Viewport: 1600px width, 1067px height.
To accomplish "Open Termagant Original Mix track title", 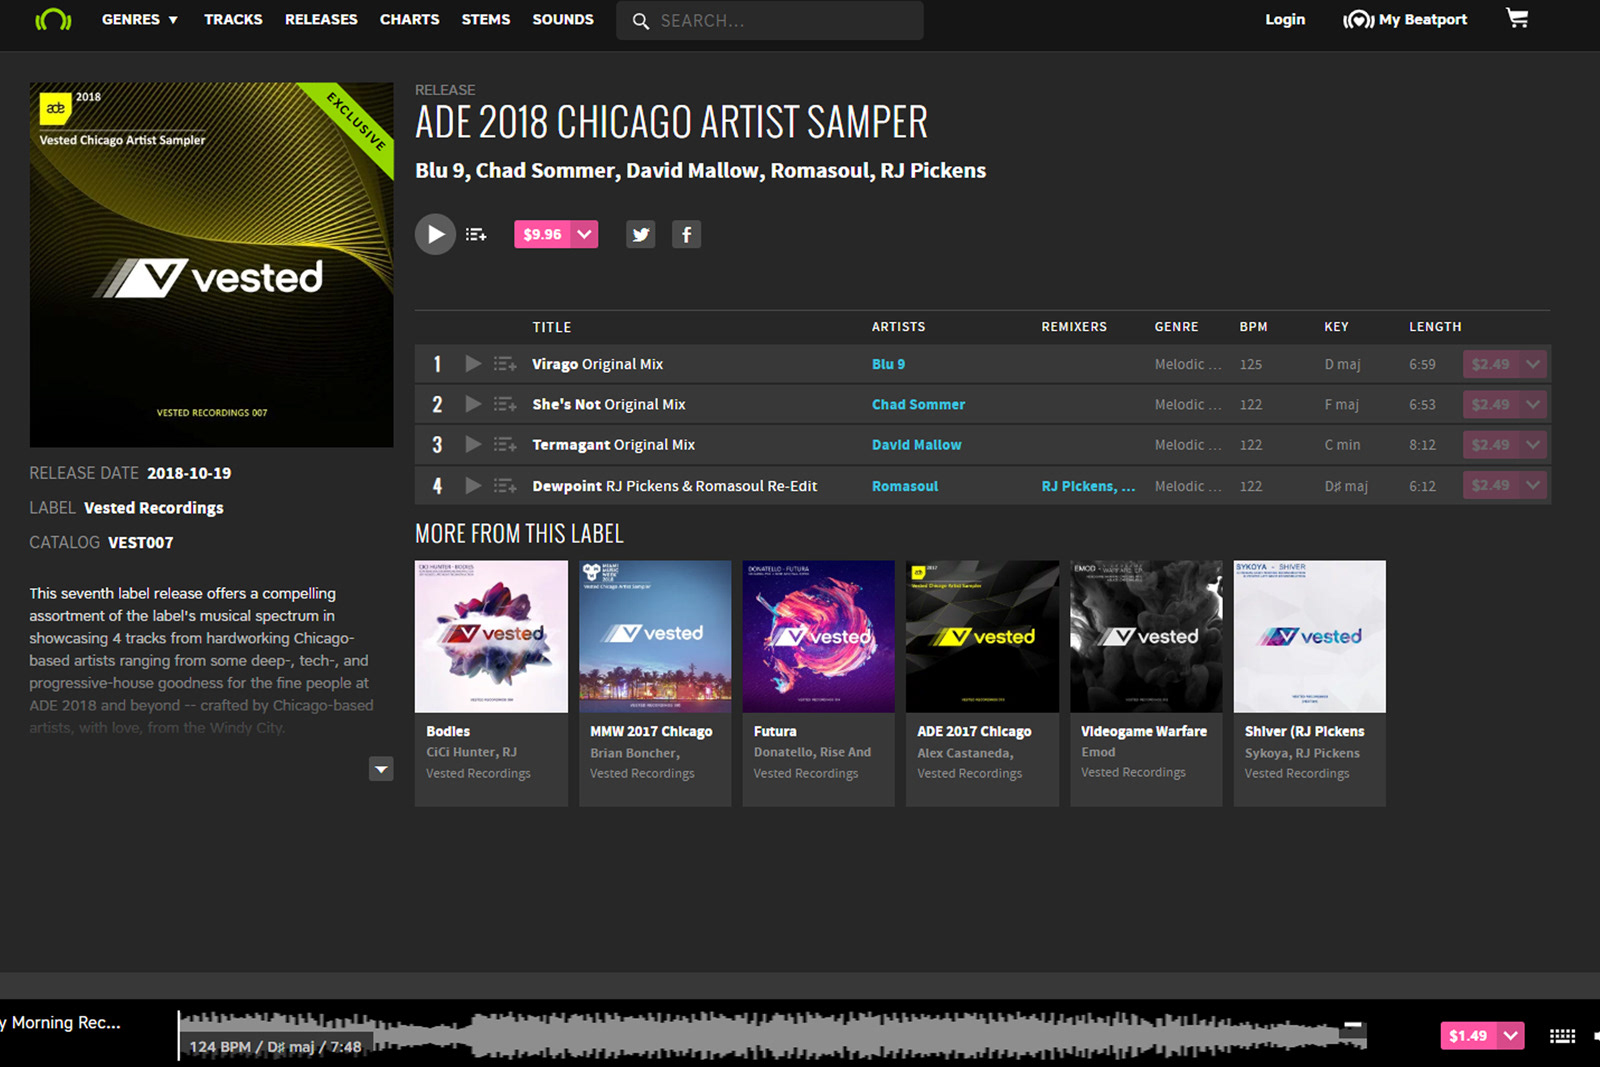I will (x=613, y=444).
